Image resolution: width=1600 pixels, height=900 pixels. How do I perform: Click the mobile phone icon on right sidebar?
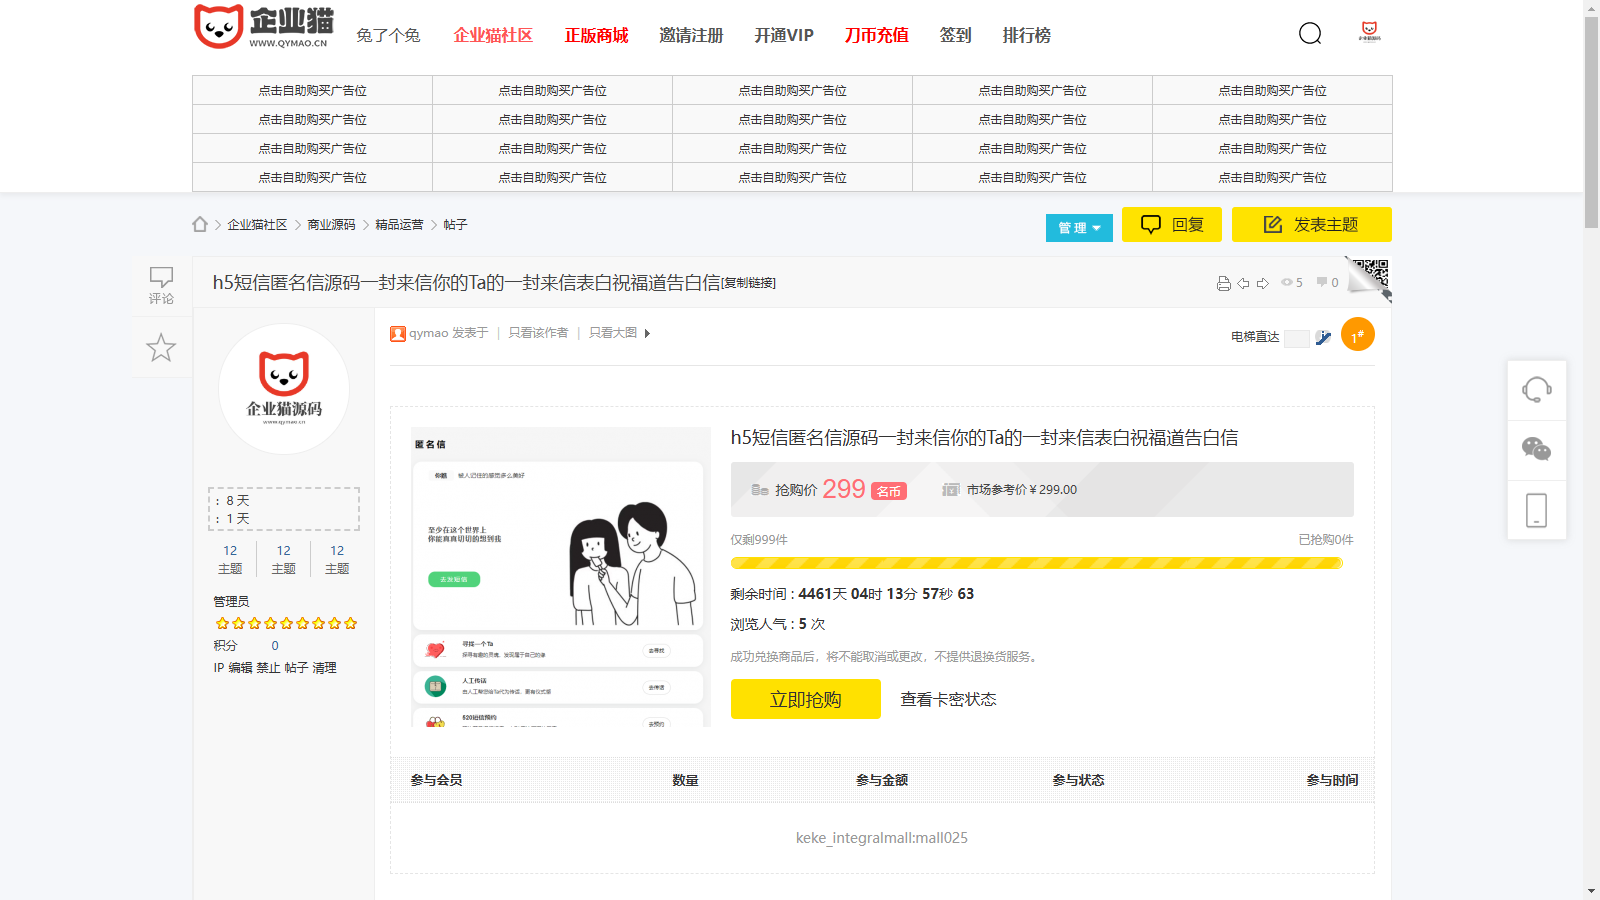[x=1536, y=510]
